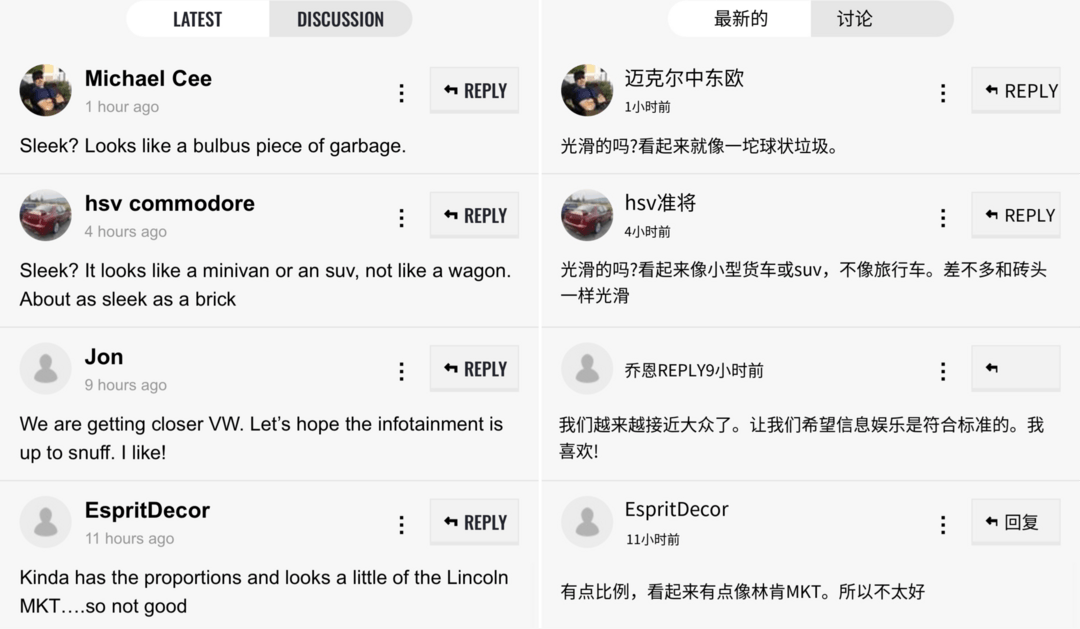Click the 回复 button on the Chinese EspritDecor comment

point(1015,522)
